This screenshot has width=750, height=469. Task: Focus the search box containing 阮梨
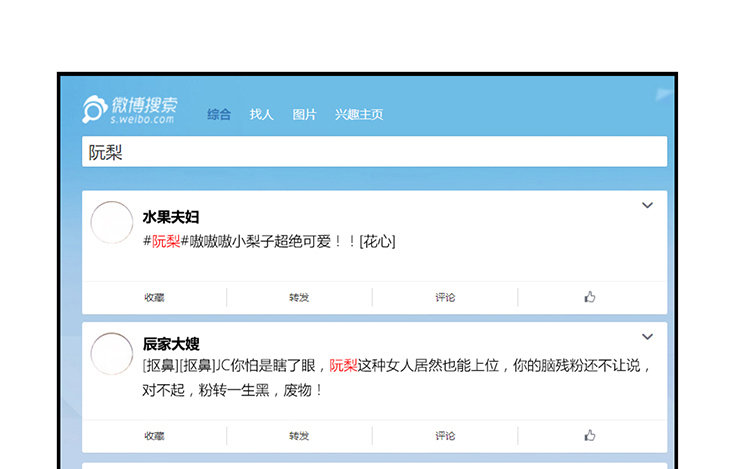click(374, 152)
